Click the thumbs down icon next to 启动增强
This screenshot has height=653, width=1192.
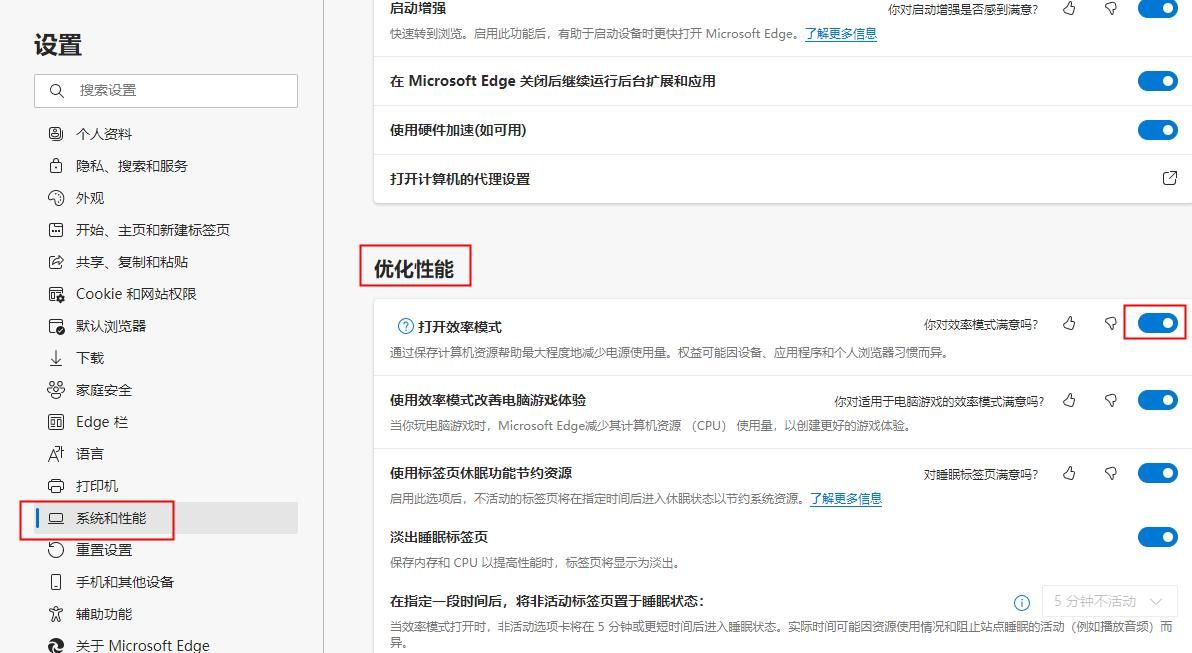tap(1110, 9)
